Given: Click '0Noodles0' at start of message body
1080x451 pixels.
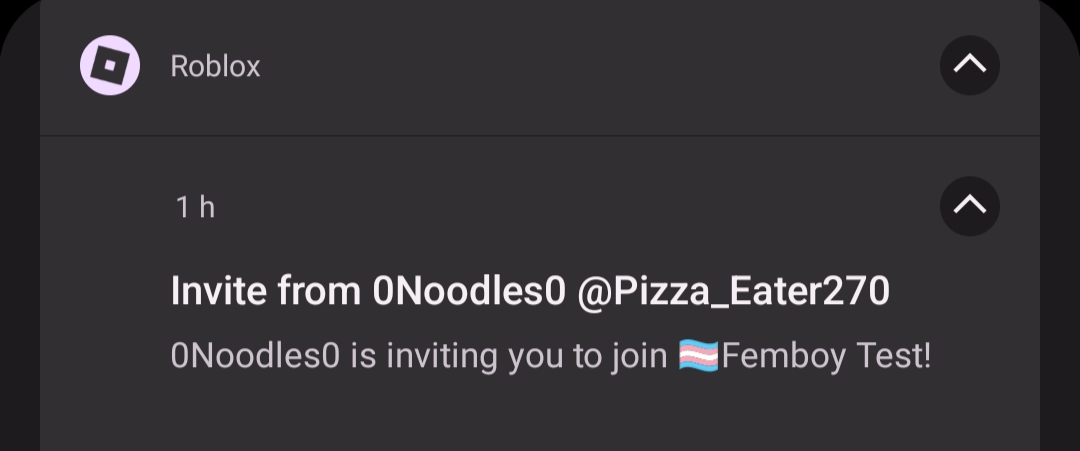Looking at the screenshot, I should 256,356.
